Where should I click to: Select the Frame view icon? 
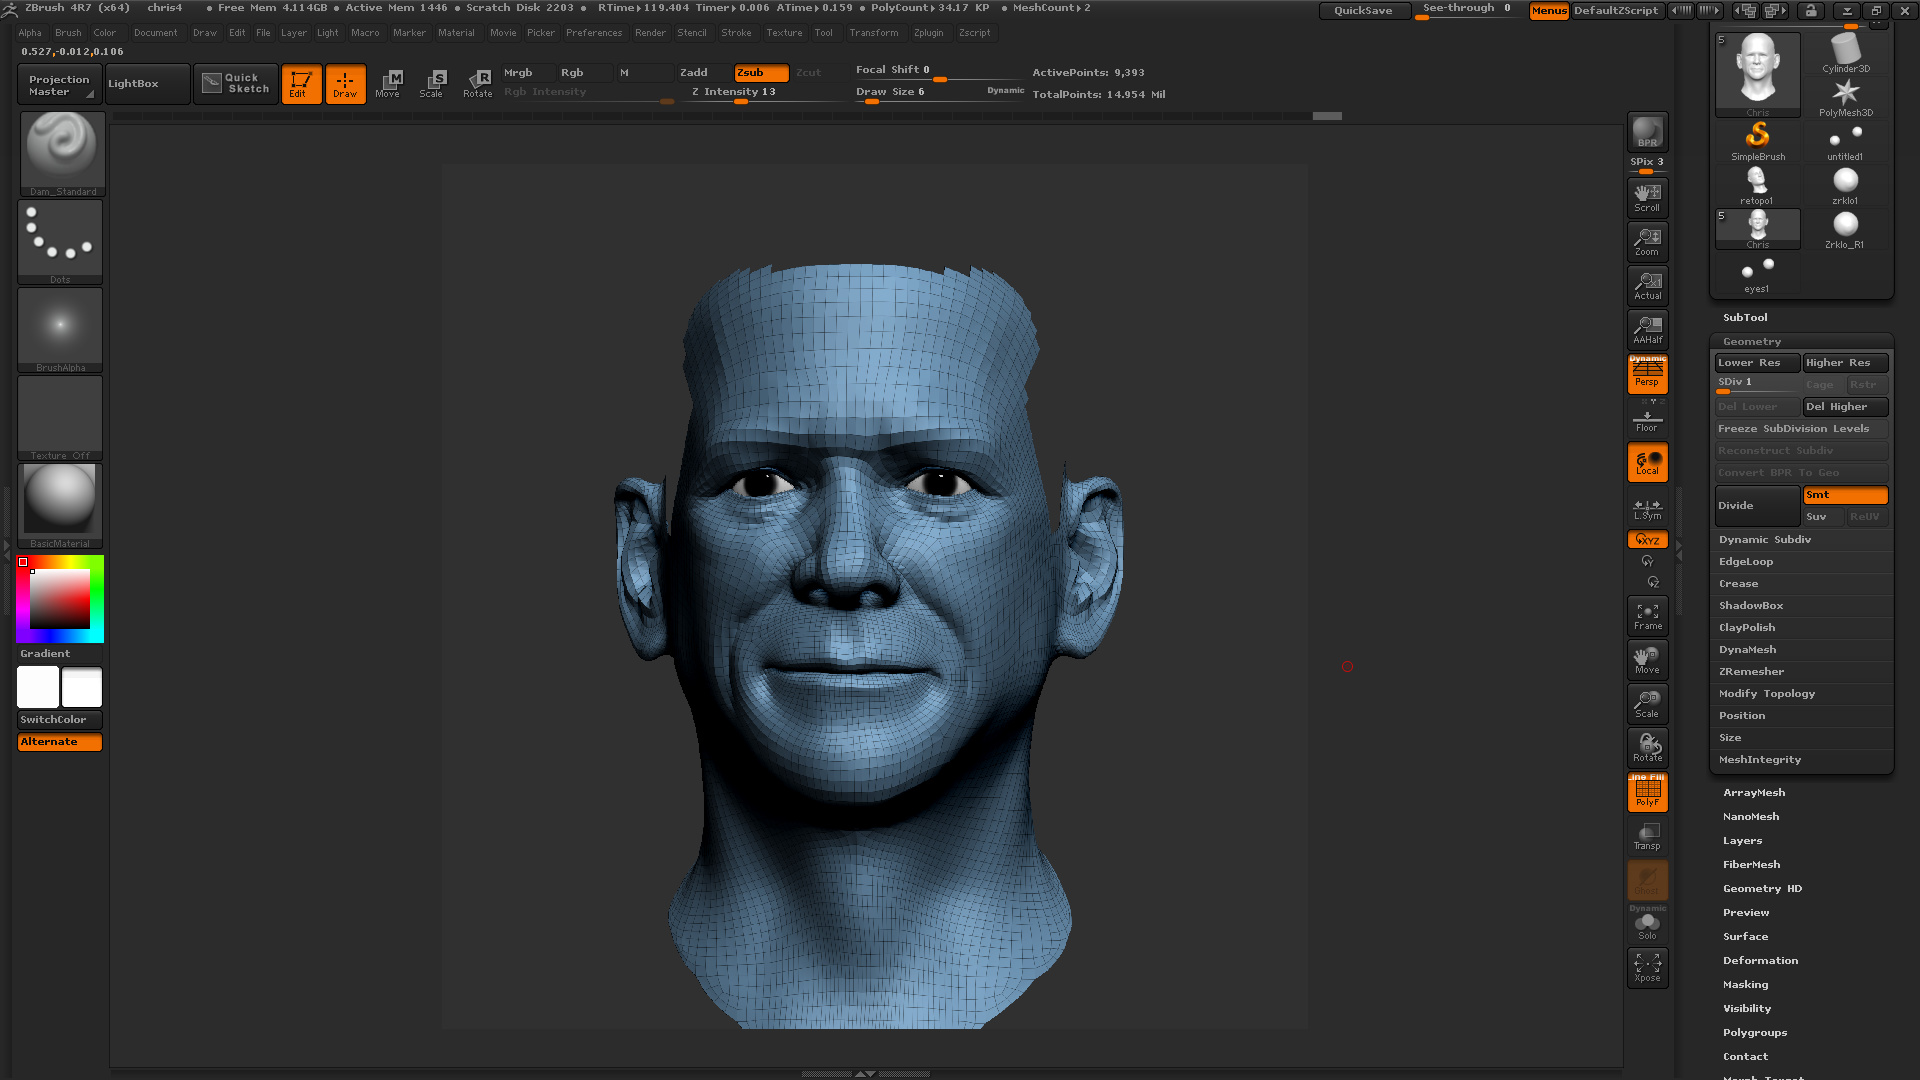click(x=1647, y=616)
